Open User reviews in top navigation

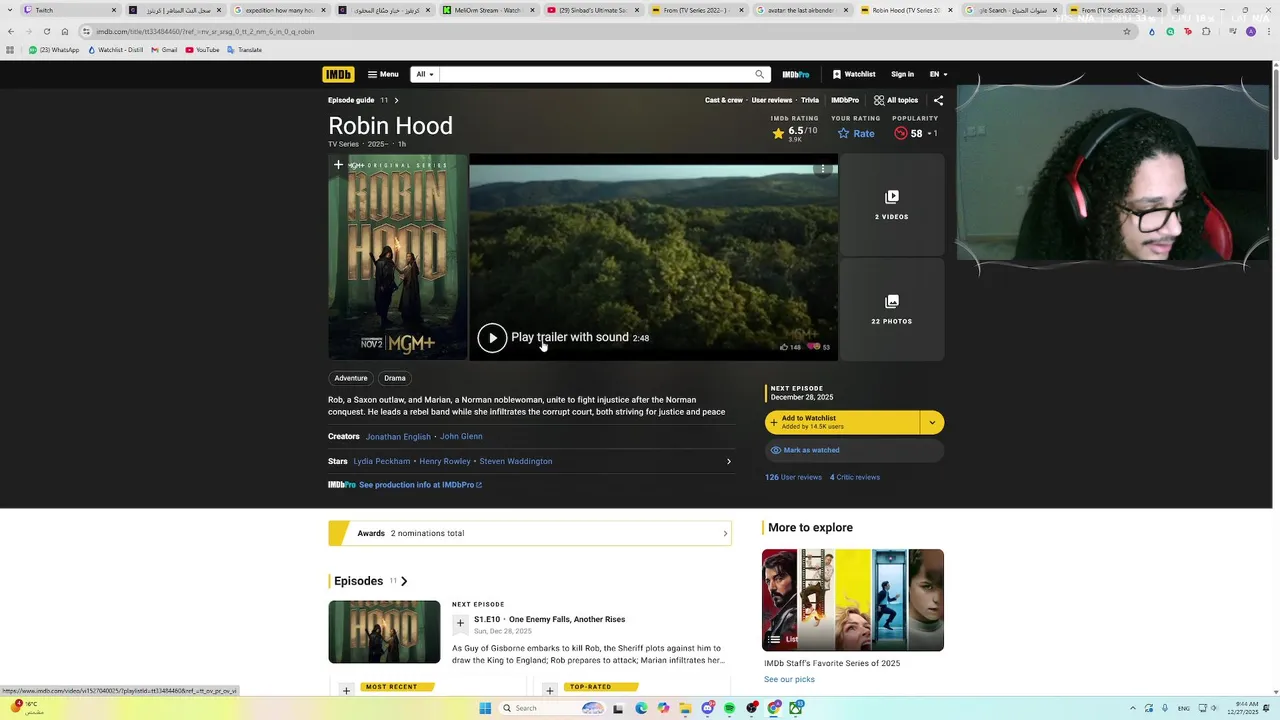[772, 100]
